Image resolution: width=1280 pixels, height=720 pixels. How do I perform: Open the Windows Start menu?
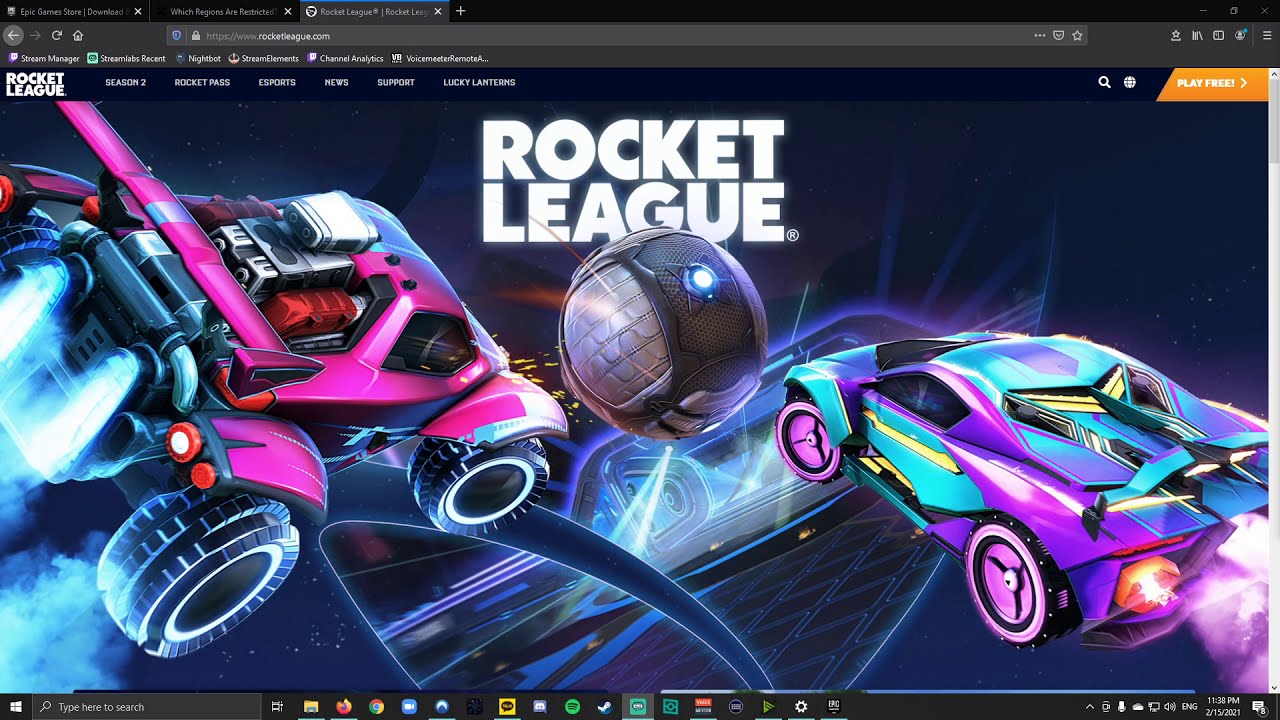click(x=16, y=707)
